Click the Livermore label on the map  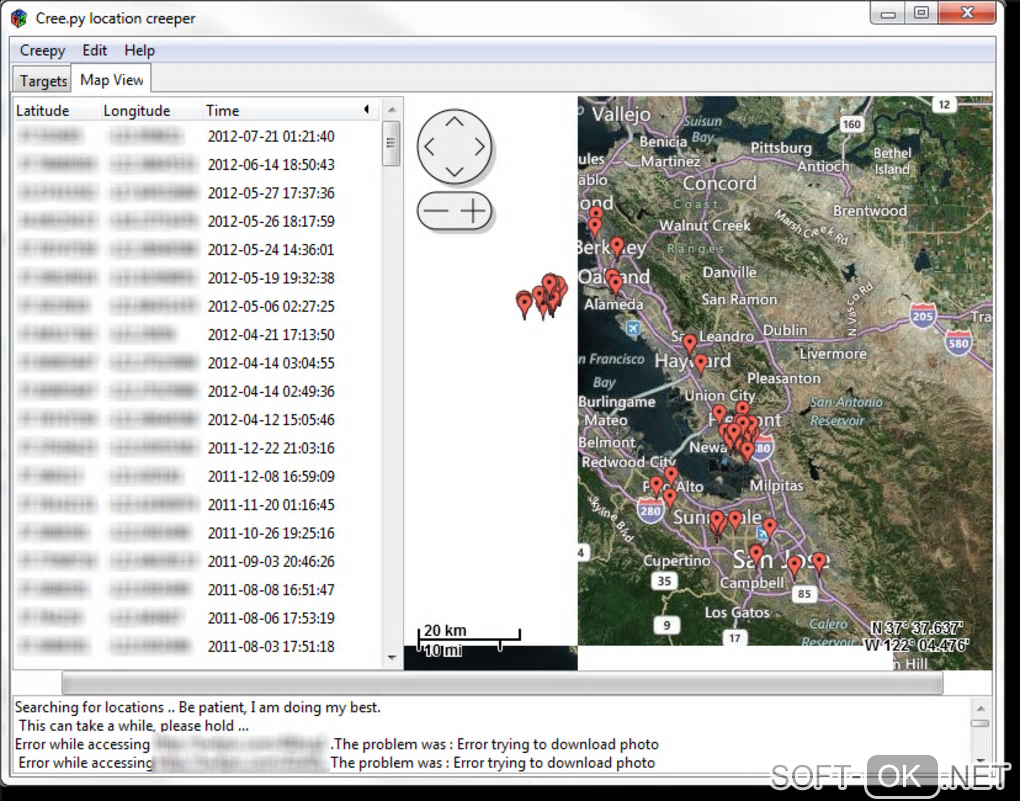tap(833, 353)
